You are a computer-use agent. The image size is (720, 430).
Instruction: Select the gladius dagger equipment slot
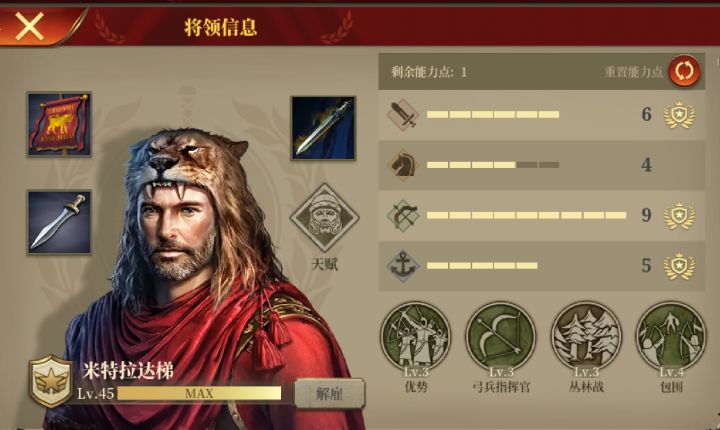click(x=59, y=222)
